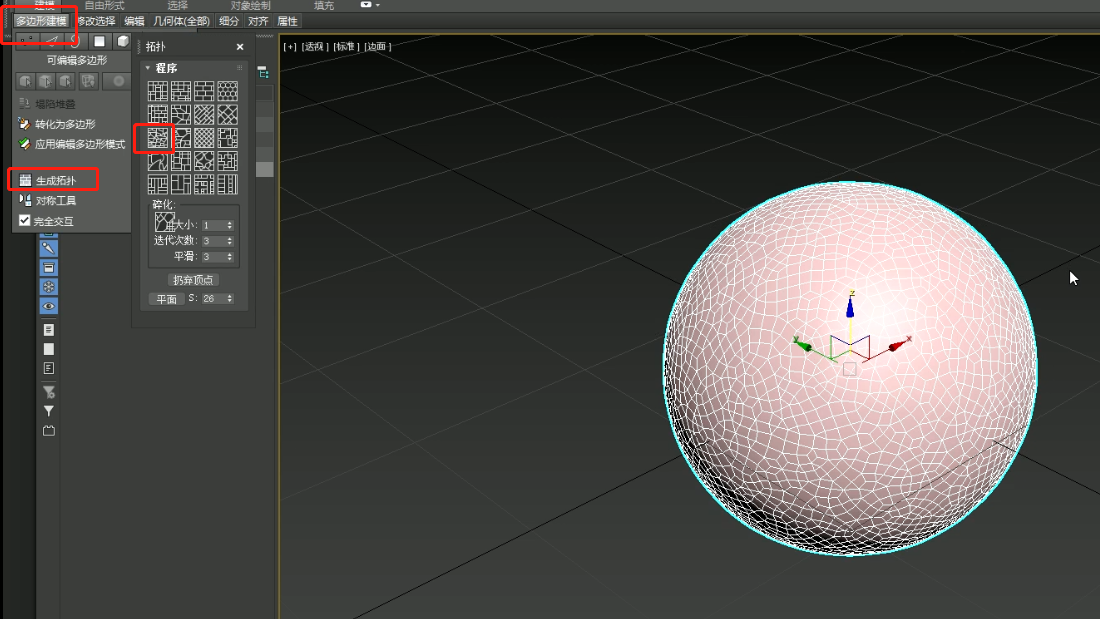Click 扔弃顶点 button
The width and height of the screenshot is (1100, 619).
(x=193, y=280)
